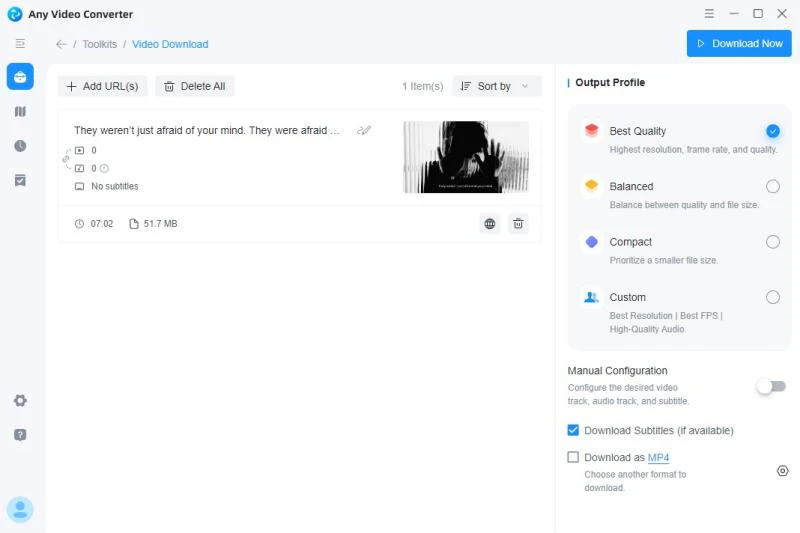Go to Toolkits breadcrumb
The width and height of the screenshot is (800, 533).
point(99,44)
